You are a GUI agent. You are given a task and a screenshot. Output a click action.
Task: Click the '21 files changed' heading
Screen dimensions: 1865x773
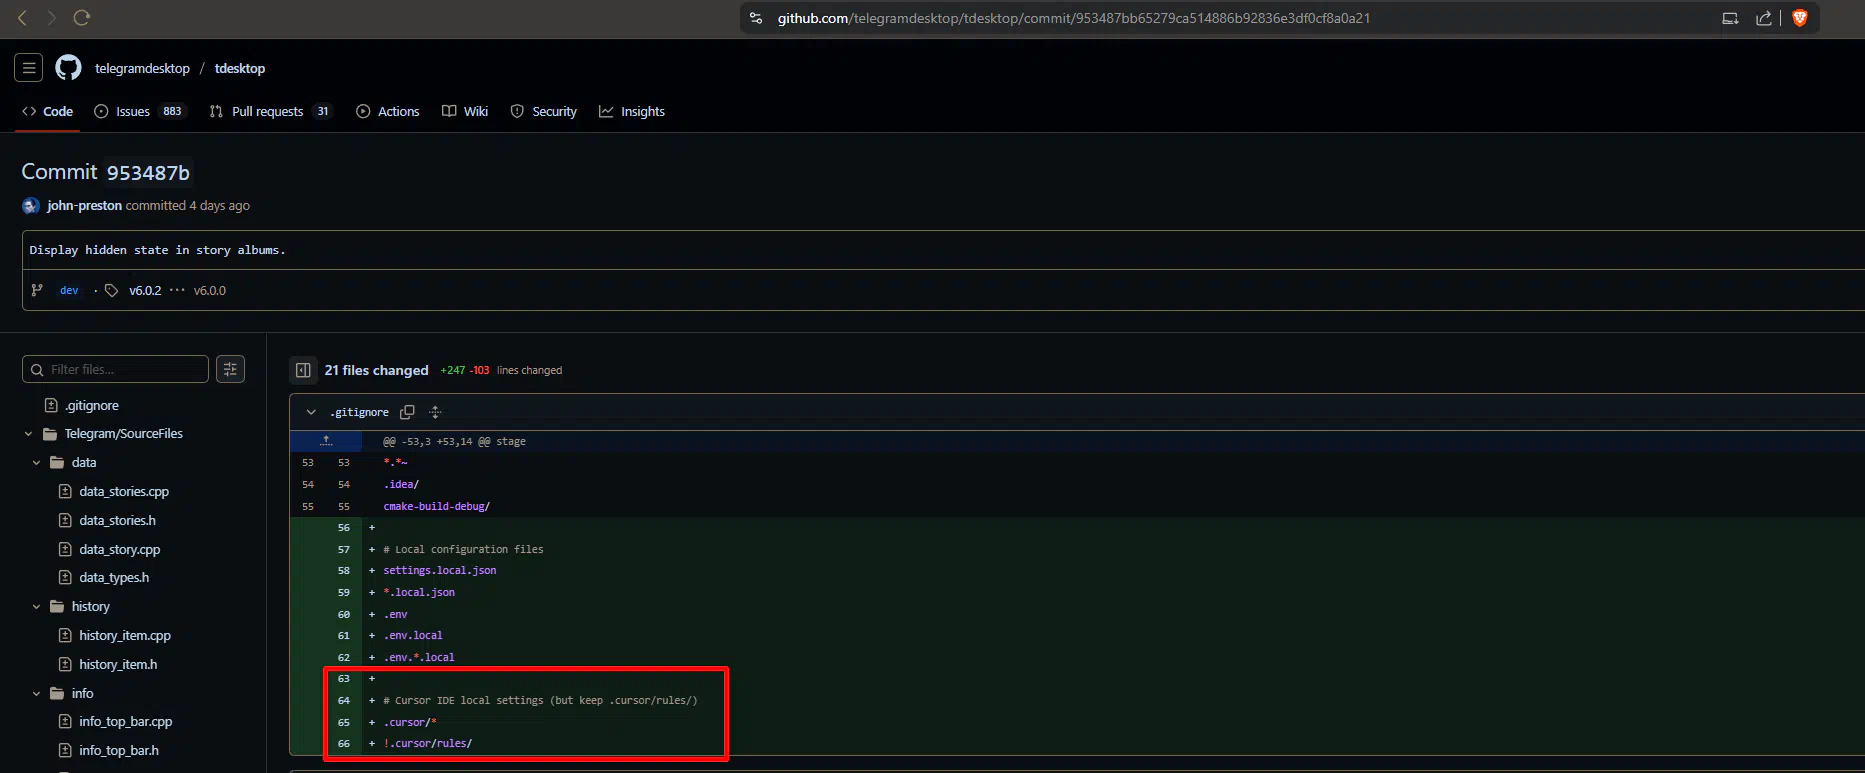pos(376,370)
